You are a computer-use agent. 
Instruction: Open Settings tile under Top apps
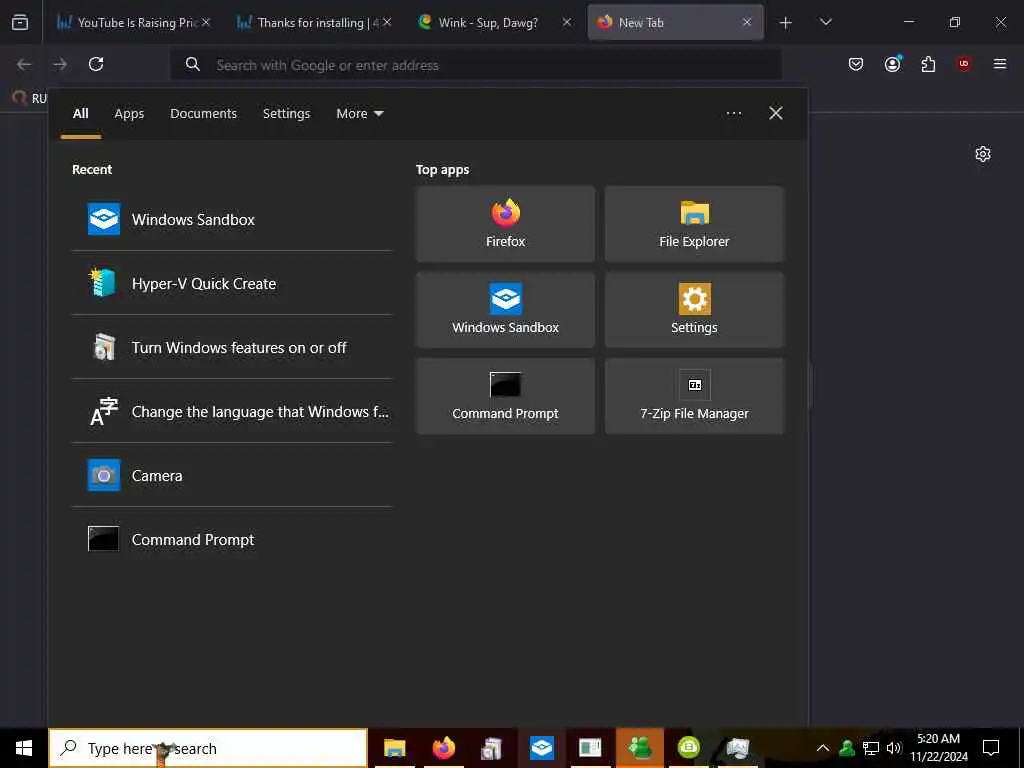point(694,310)
